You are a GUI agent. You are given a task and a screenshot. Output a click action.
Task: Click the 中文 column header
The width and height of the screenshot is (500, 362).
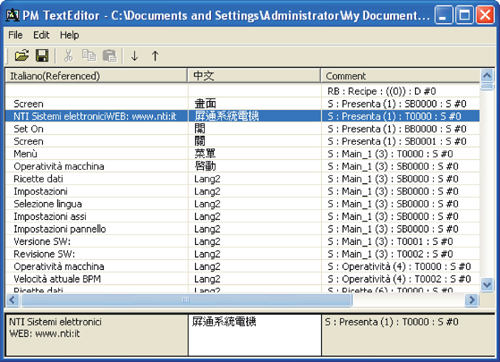coord(254,76)
